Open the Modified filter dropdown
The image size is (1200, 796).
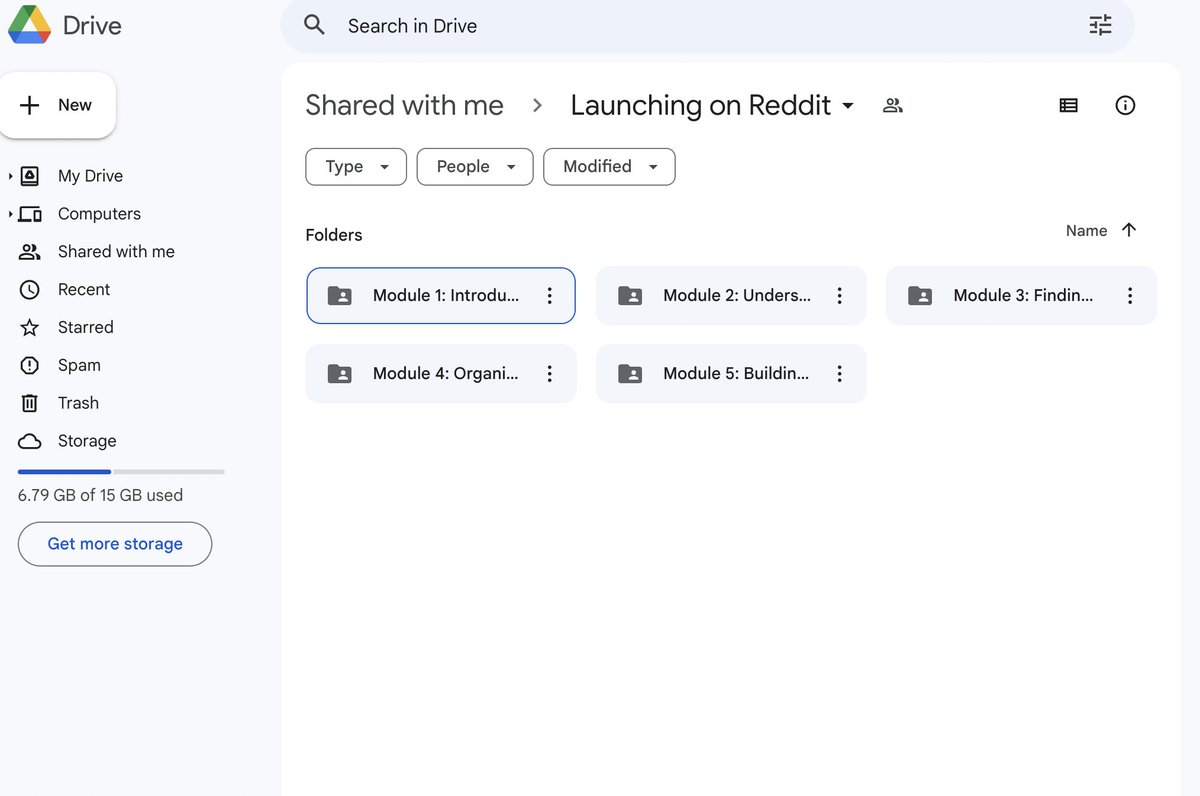609,167
